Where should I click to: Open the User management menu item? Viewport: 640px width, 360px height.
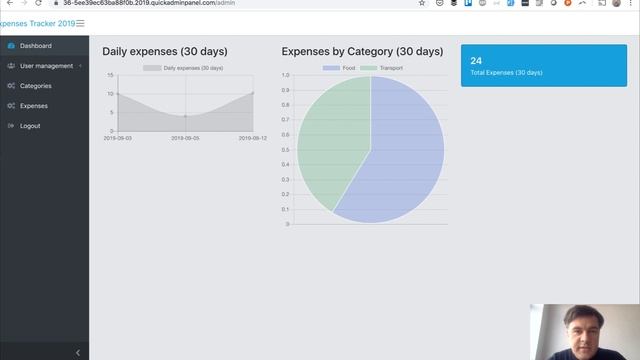click(44, 66)
